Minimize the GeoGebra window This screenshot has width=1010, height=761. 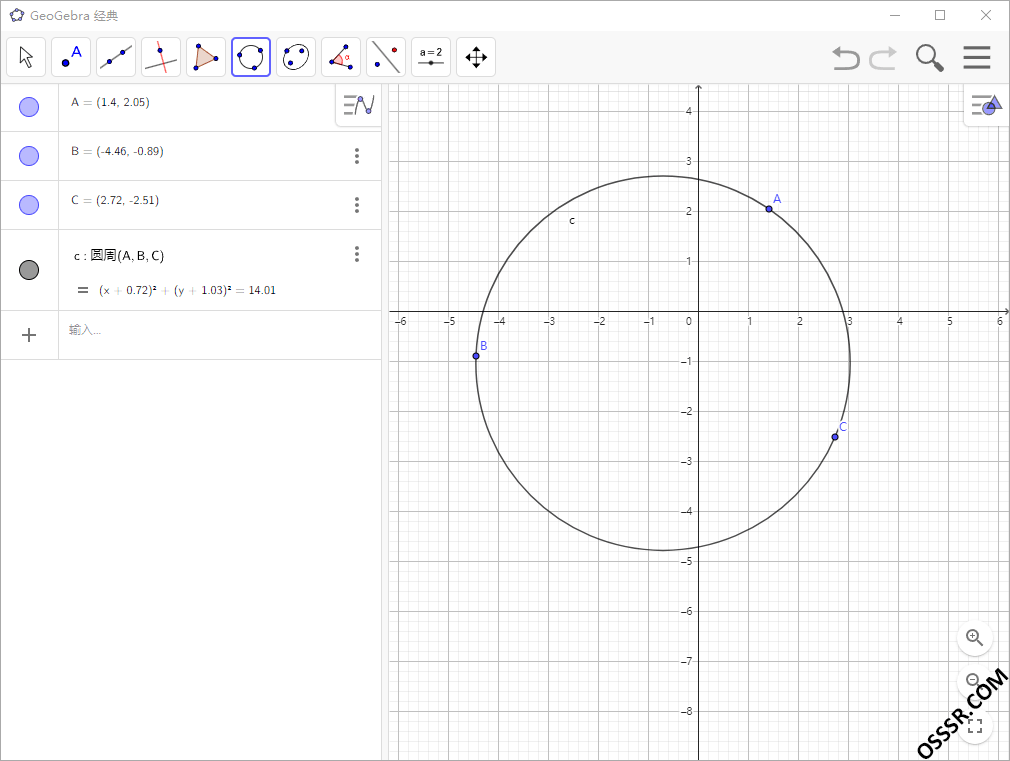coord(895,15)
